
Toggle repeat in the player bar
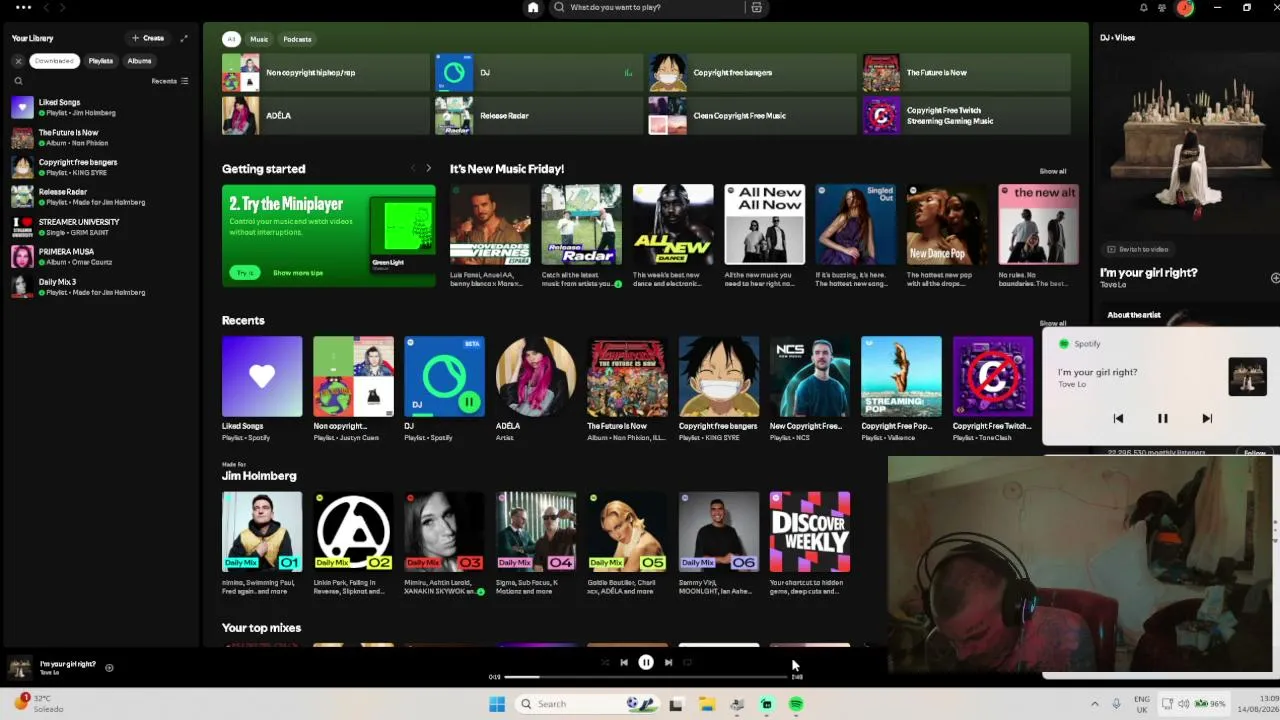pyautogui.click(x=687, y=662)
